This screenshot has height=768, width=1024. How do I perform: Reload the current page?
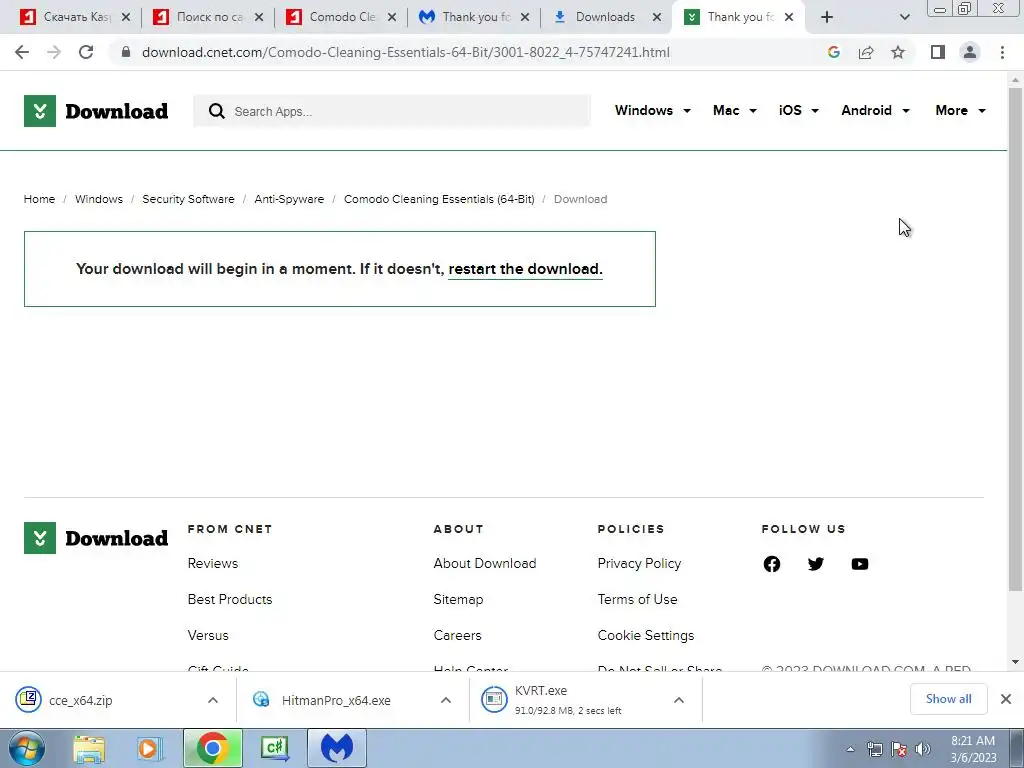coord(86,52)
